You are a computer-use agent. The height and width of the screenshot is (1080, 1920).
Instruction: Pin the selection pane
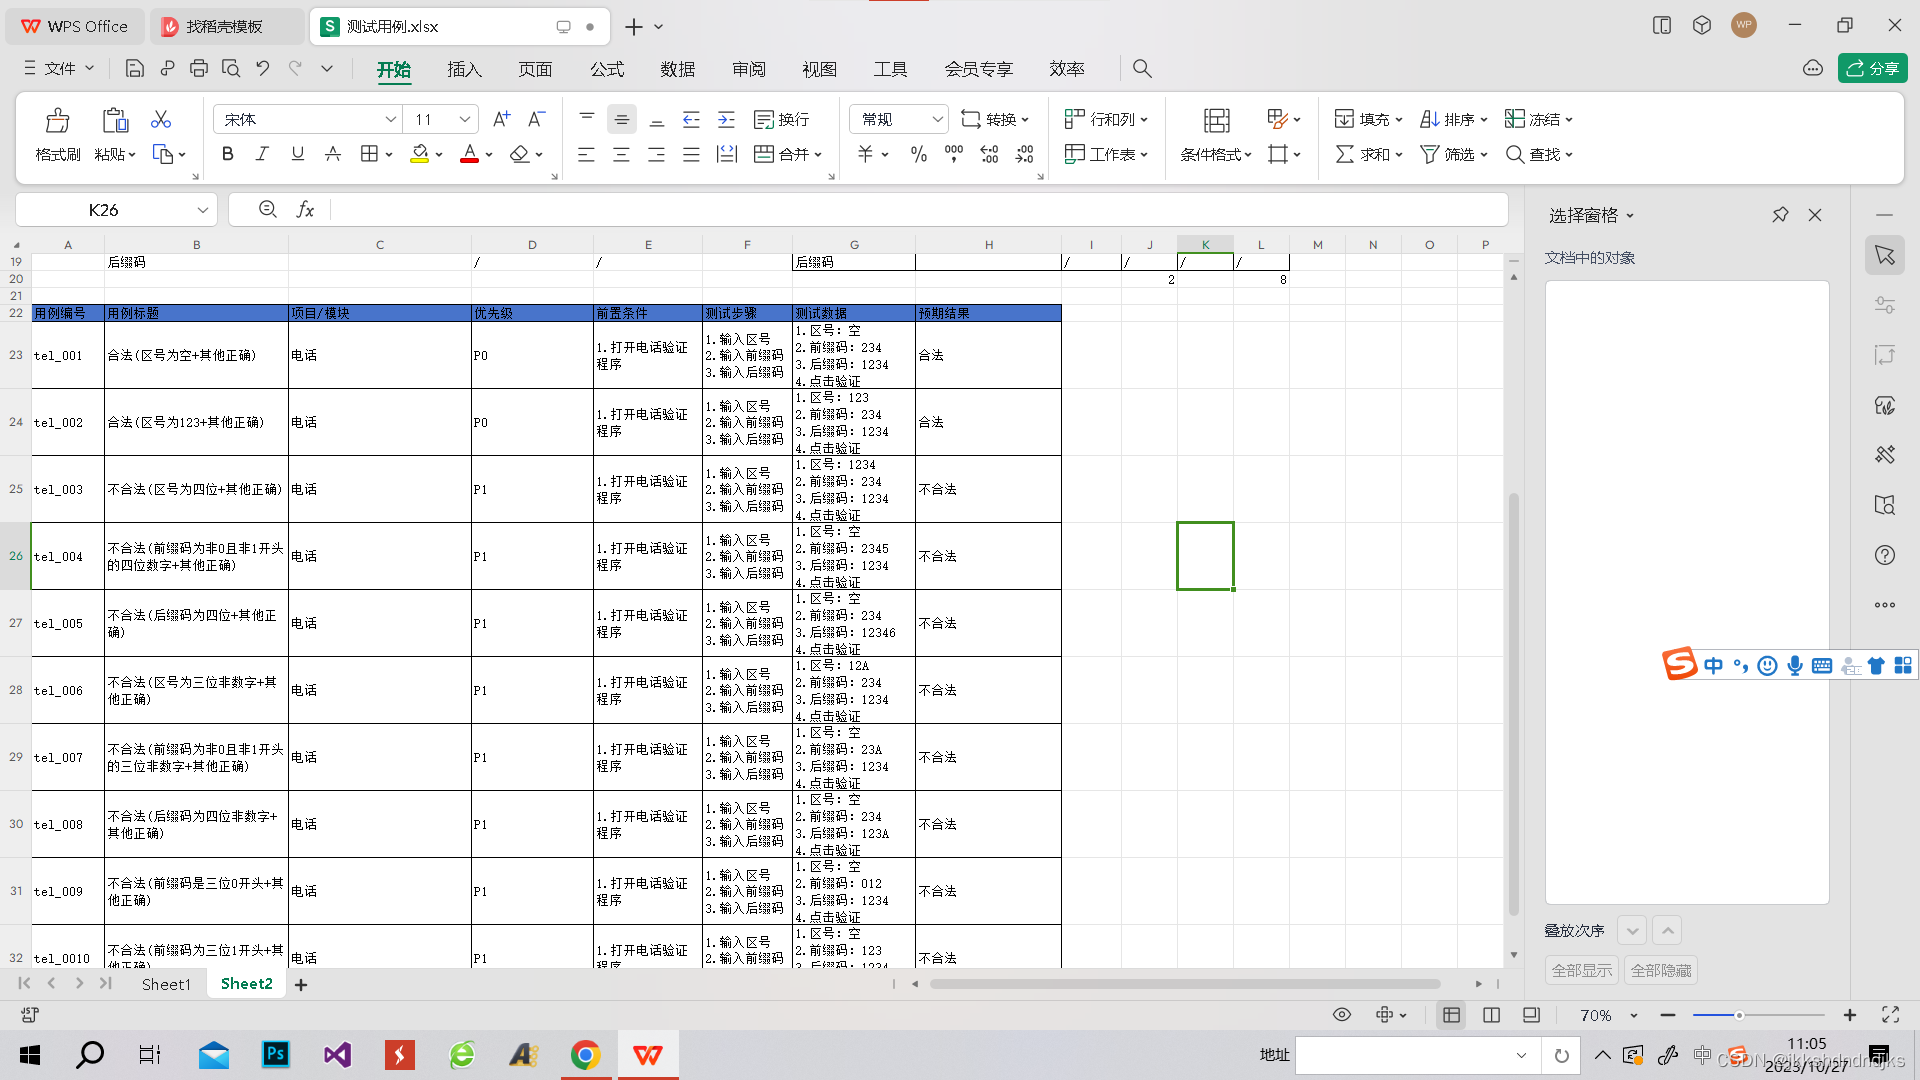click(1780, 215)
